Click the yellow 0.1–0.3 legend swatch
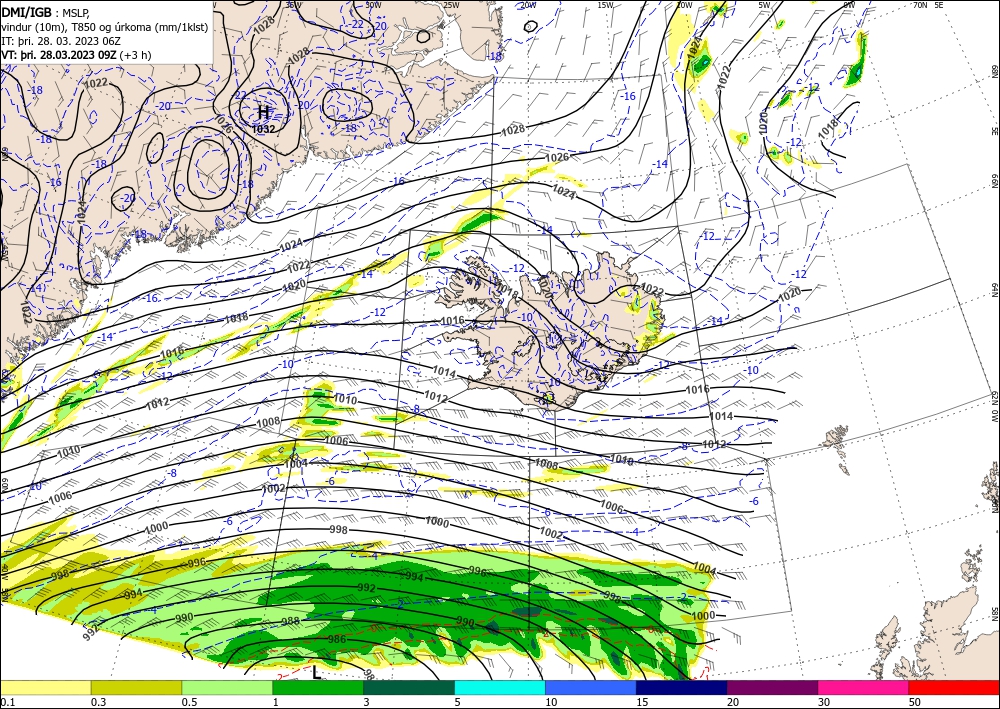 click(x=45, y=687)
